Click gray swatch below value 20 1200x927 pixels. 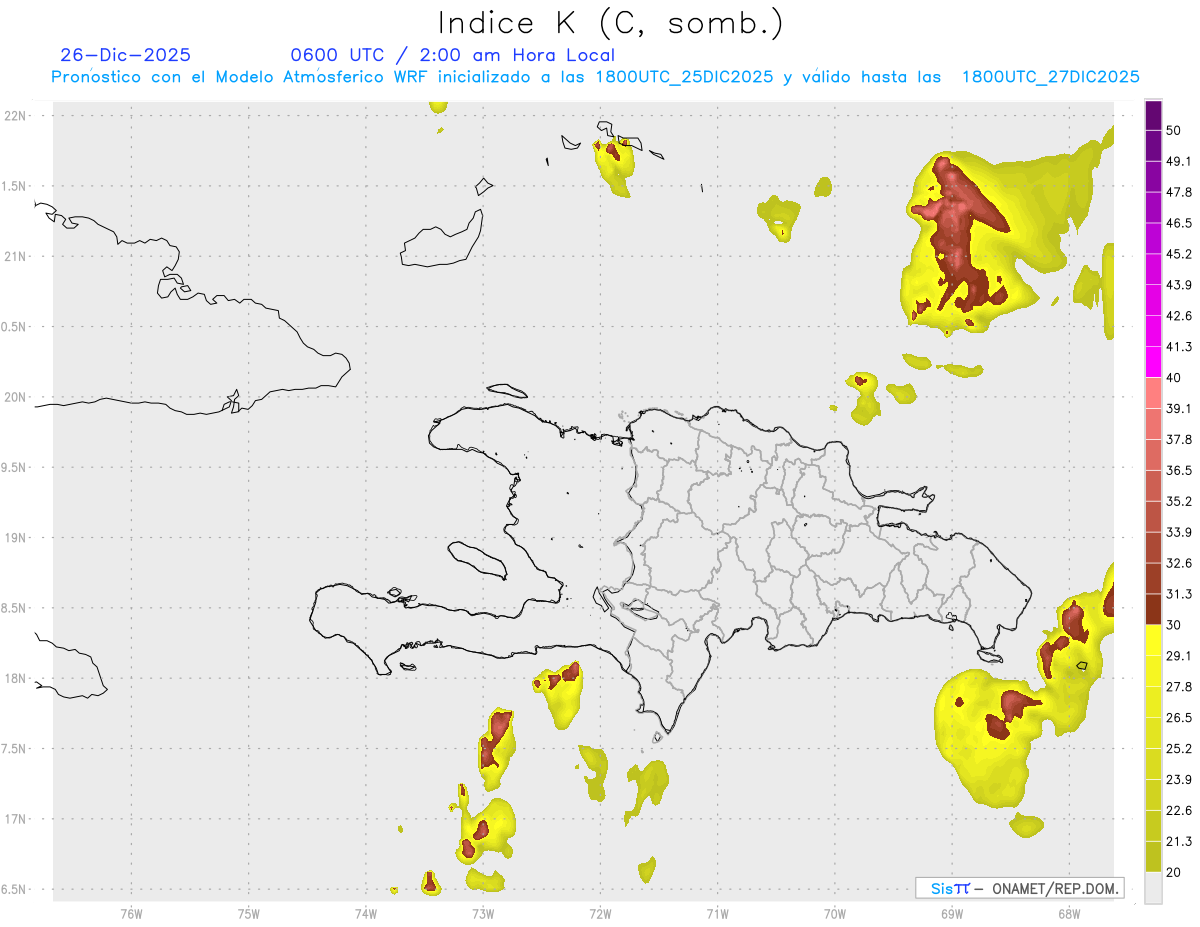coord(1153,888)
